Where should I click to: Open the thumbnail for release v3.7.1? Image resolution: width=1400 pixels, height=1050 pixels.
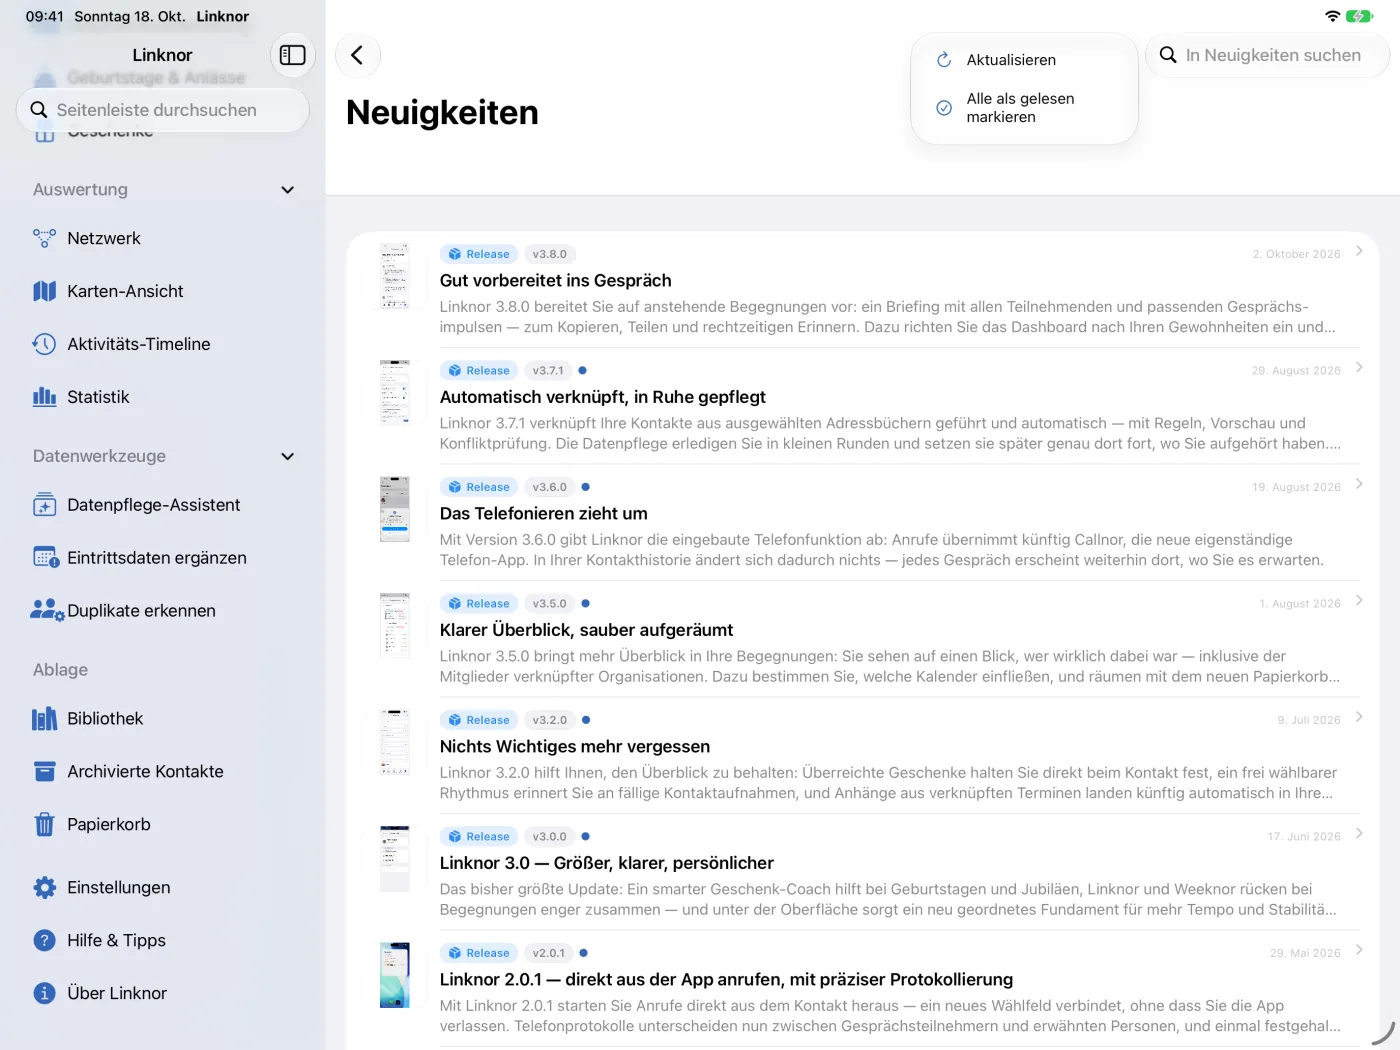(x=395, y=393)
